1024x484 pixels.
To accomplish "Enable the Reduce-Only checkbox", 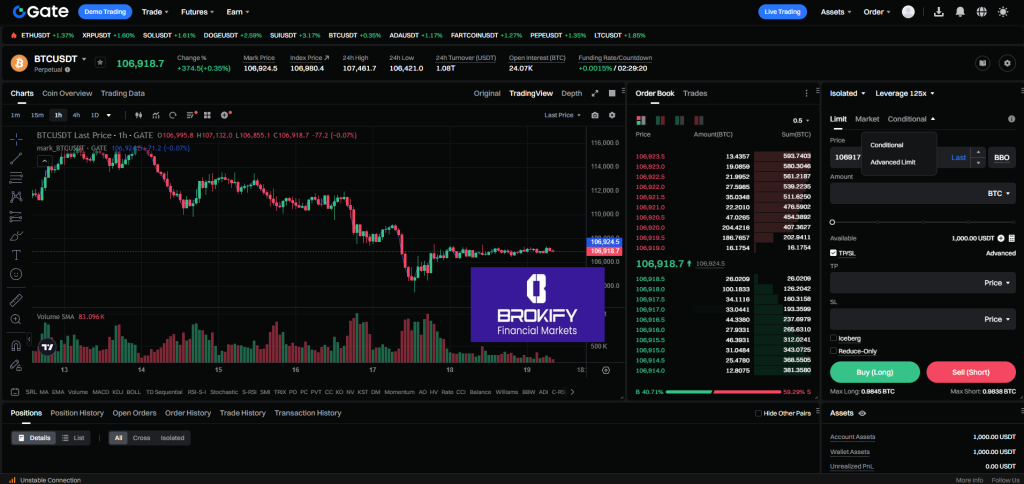I will click(x=833, y=351).
